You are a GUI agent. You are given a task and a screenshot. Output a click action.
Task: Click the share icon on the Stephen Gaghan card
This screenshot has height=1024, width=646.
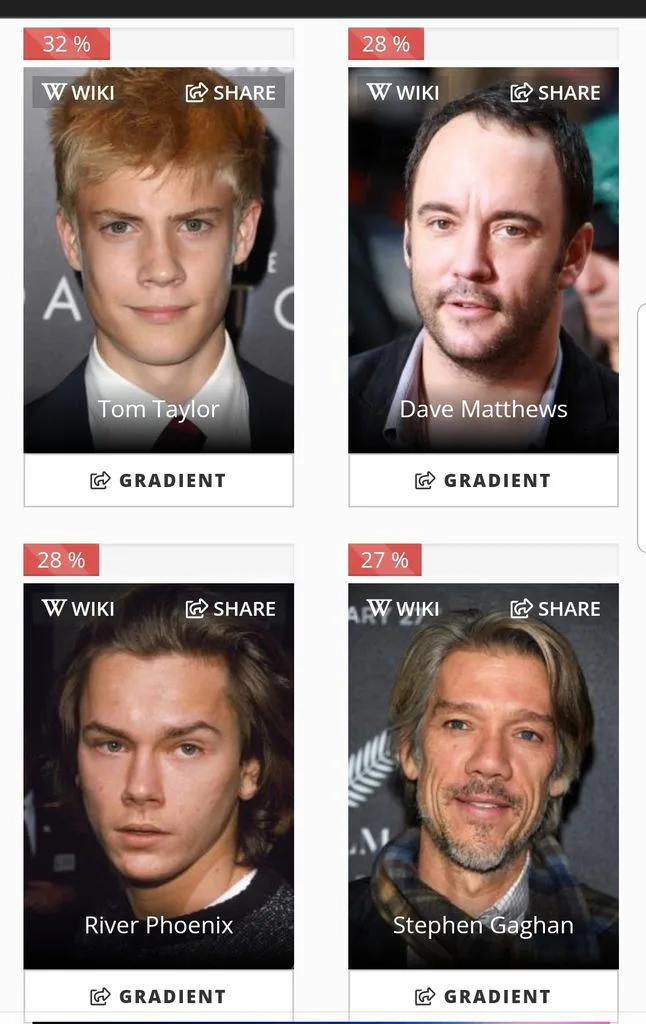521,609
